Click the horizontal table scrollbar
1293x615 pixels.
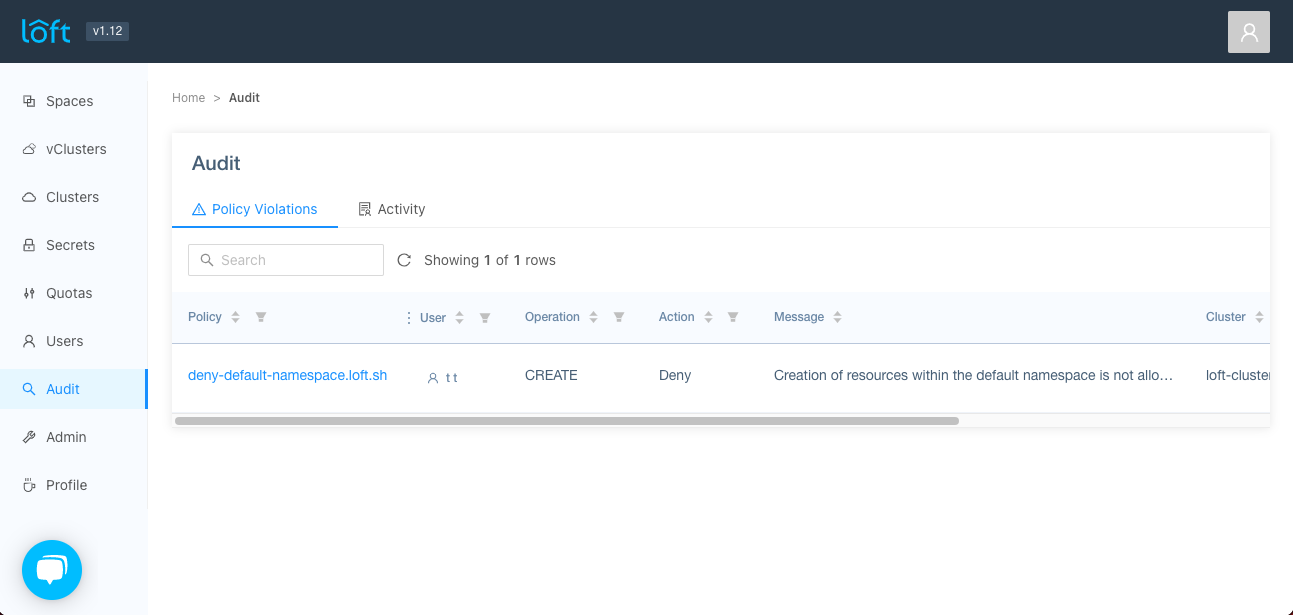click(x=566, y=421)
